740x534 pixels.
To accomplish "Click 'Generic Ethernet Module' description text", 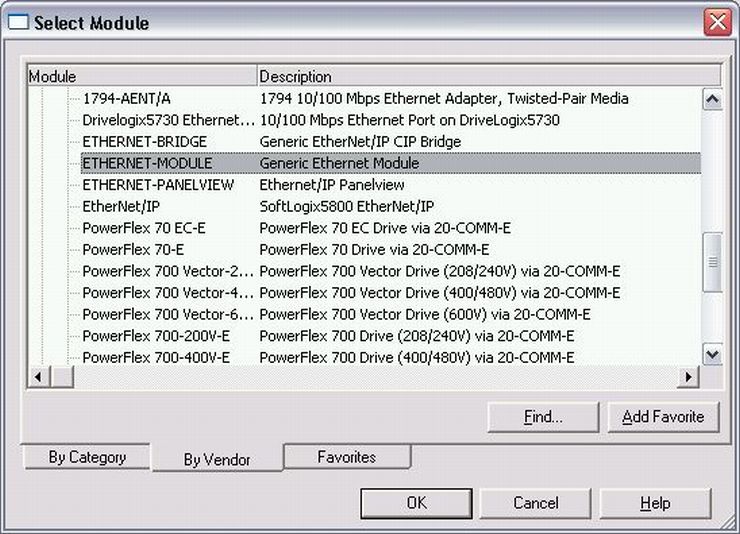I will [x=339, y=163].
